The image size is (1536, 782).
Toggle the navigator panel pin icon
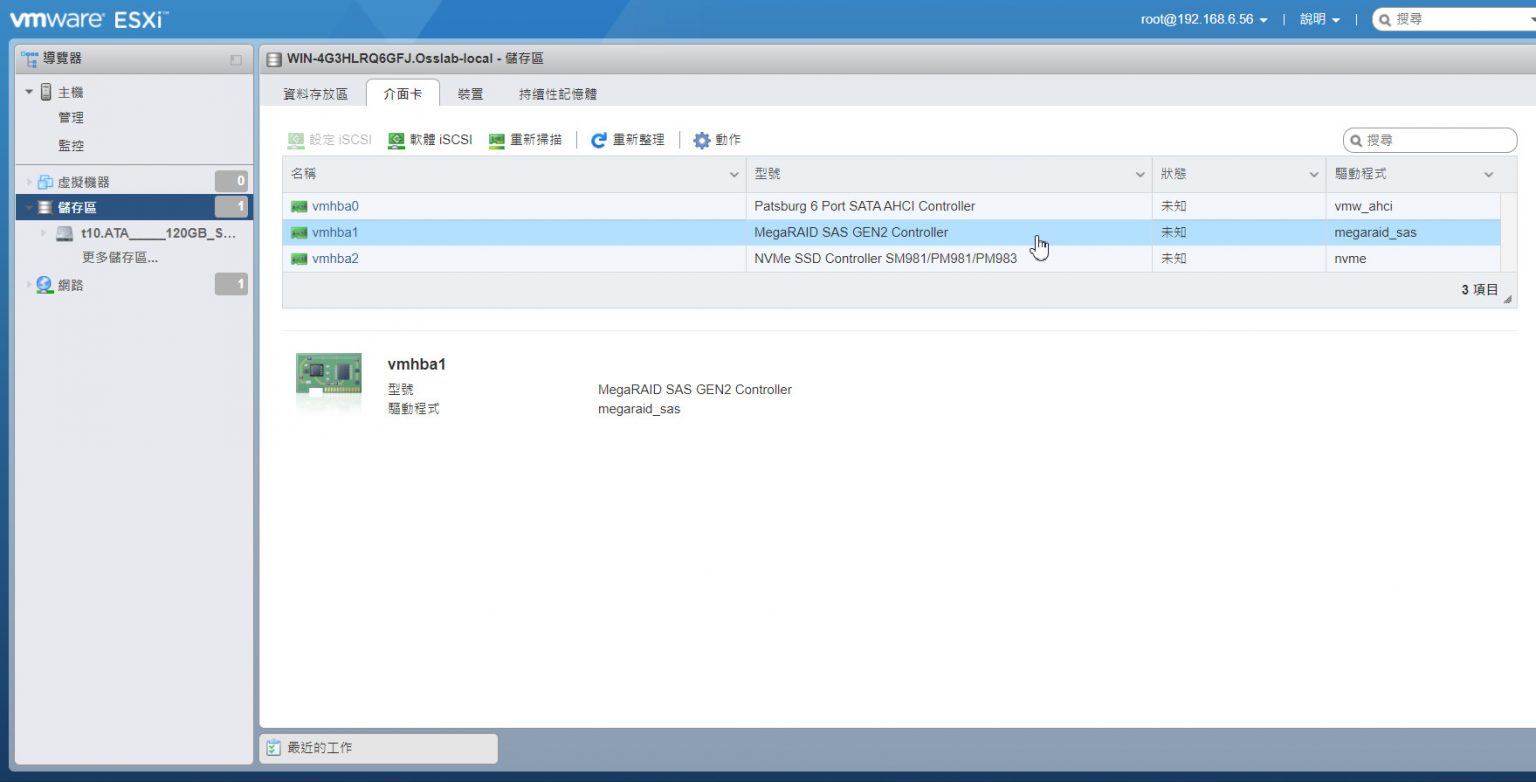pyautogui.click(x=235, y=60)
